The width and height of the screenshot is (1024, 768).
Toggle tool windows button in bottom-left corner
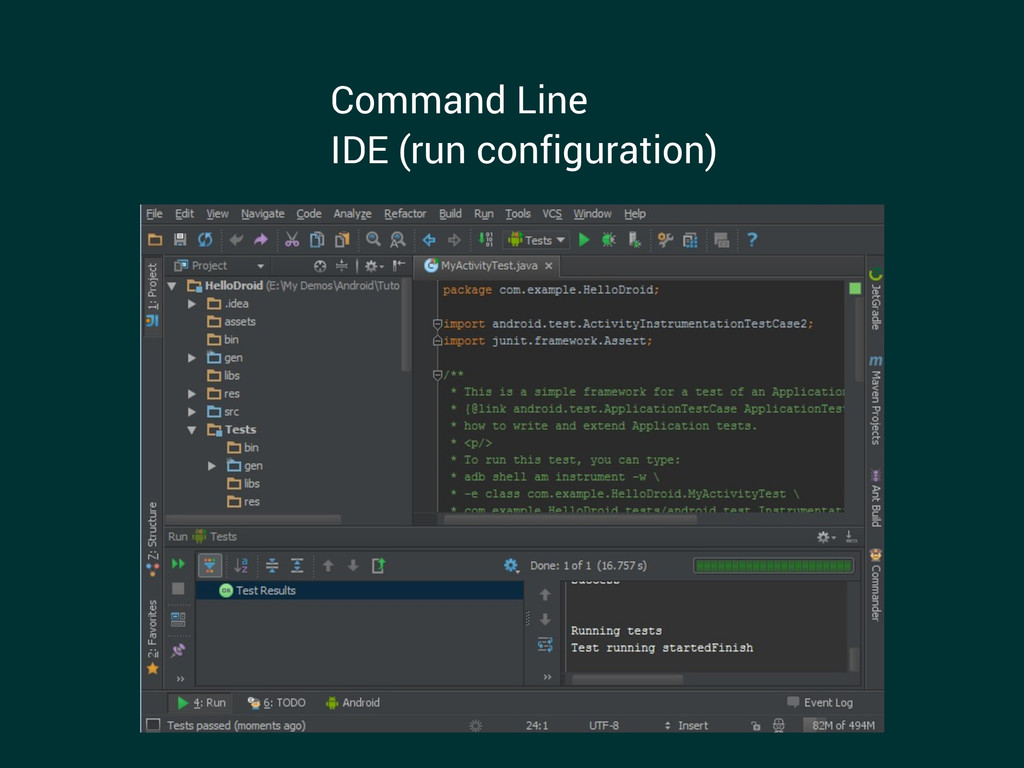[153, 725]
